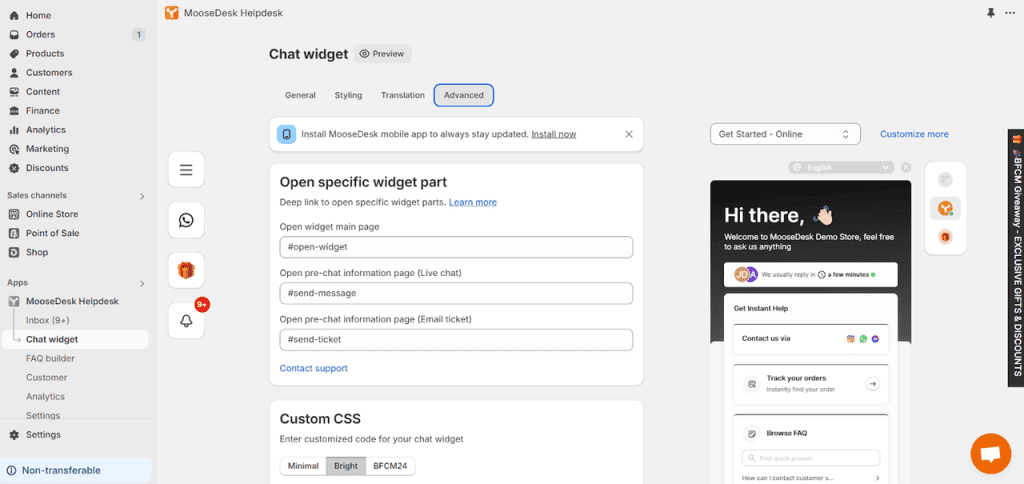Image resolution: width=1024 pixels, height=484 pixels.
Task: Open Inbox (9+) under MooseDesk Helpdesk
Action: coord(48,320)
